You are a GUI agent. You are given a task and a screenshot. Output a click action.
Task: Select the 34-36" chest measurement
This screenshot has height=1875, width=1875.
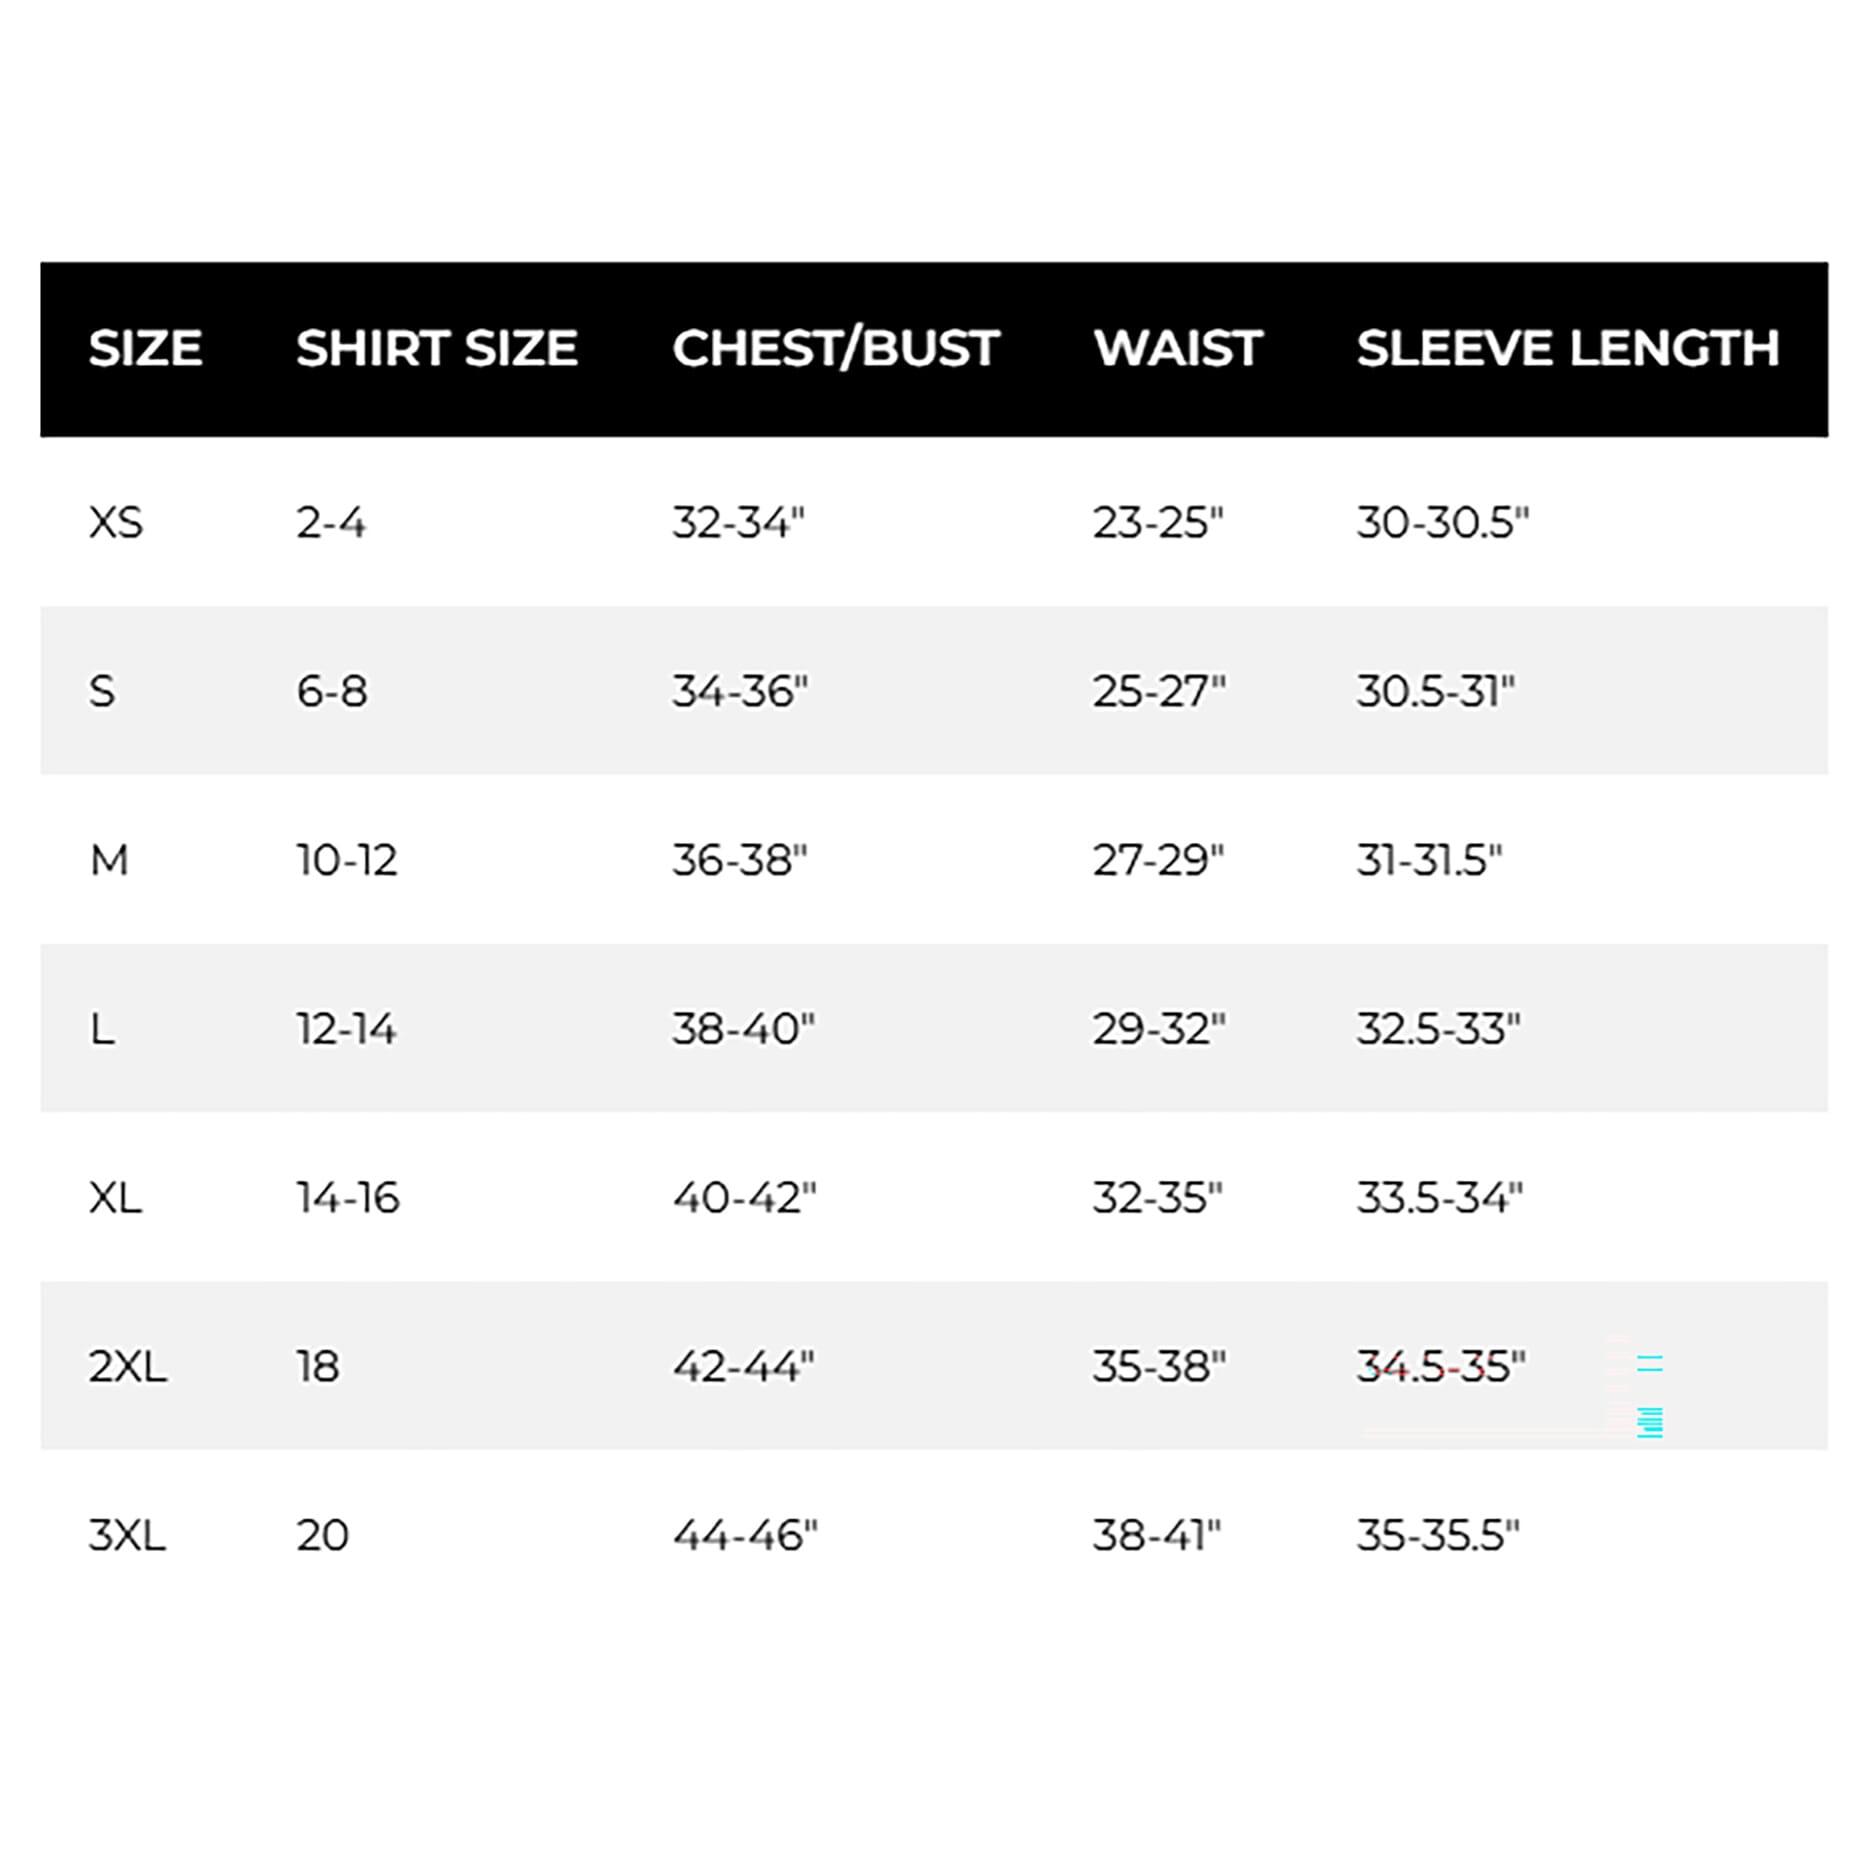click(740, 691)
